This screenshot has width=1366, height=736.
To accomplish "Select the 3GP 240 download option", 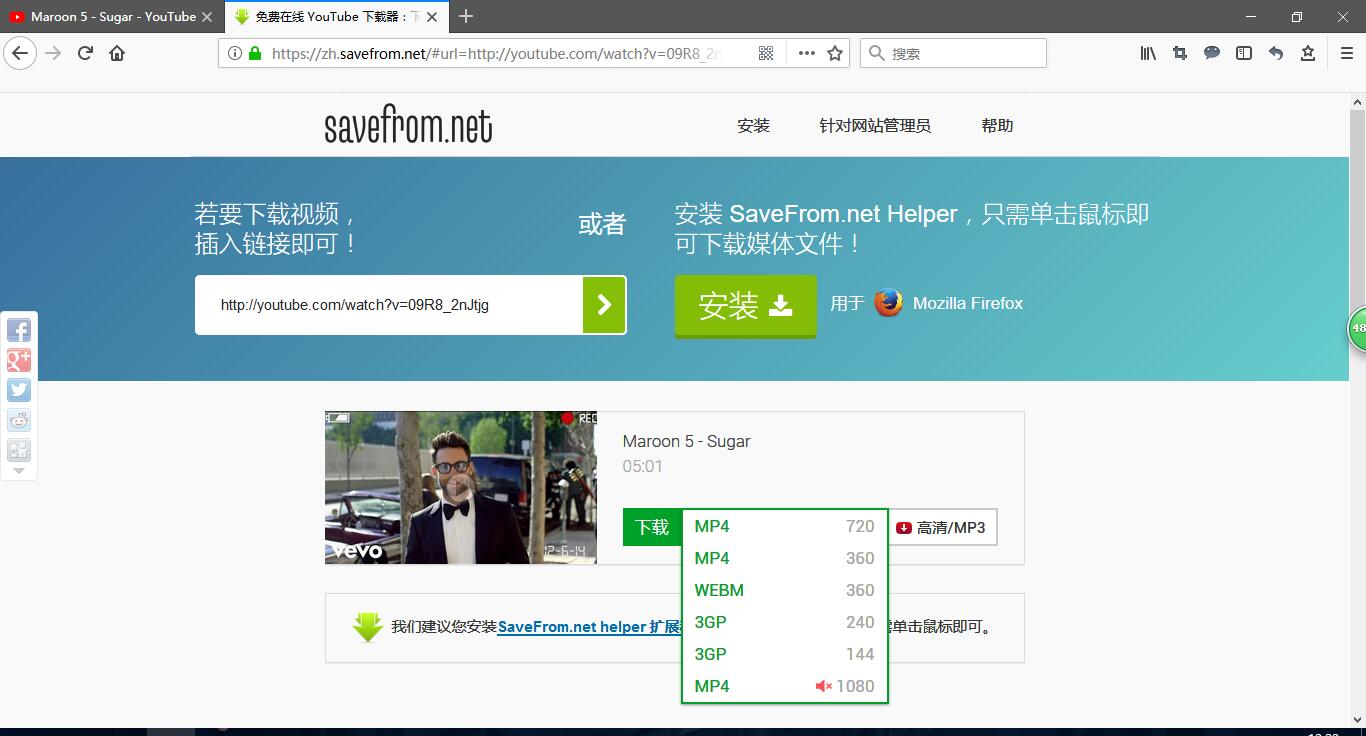I will coord(784,622).
